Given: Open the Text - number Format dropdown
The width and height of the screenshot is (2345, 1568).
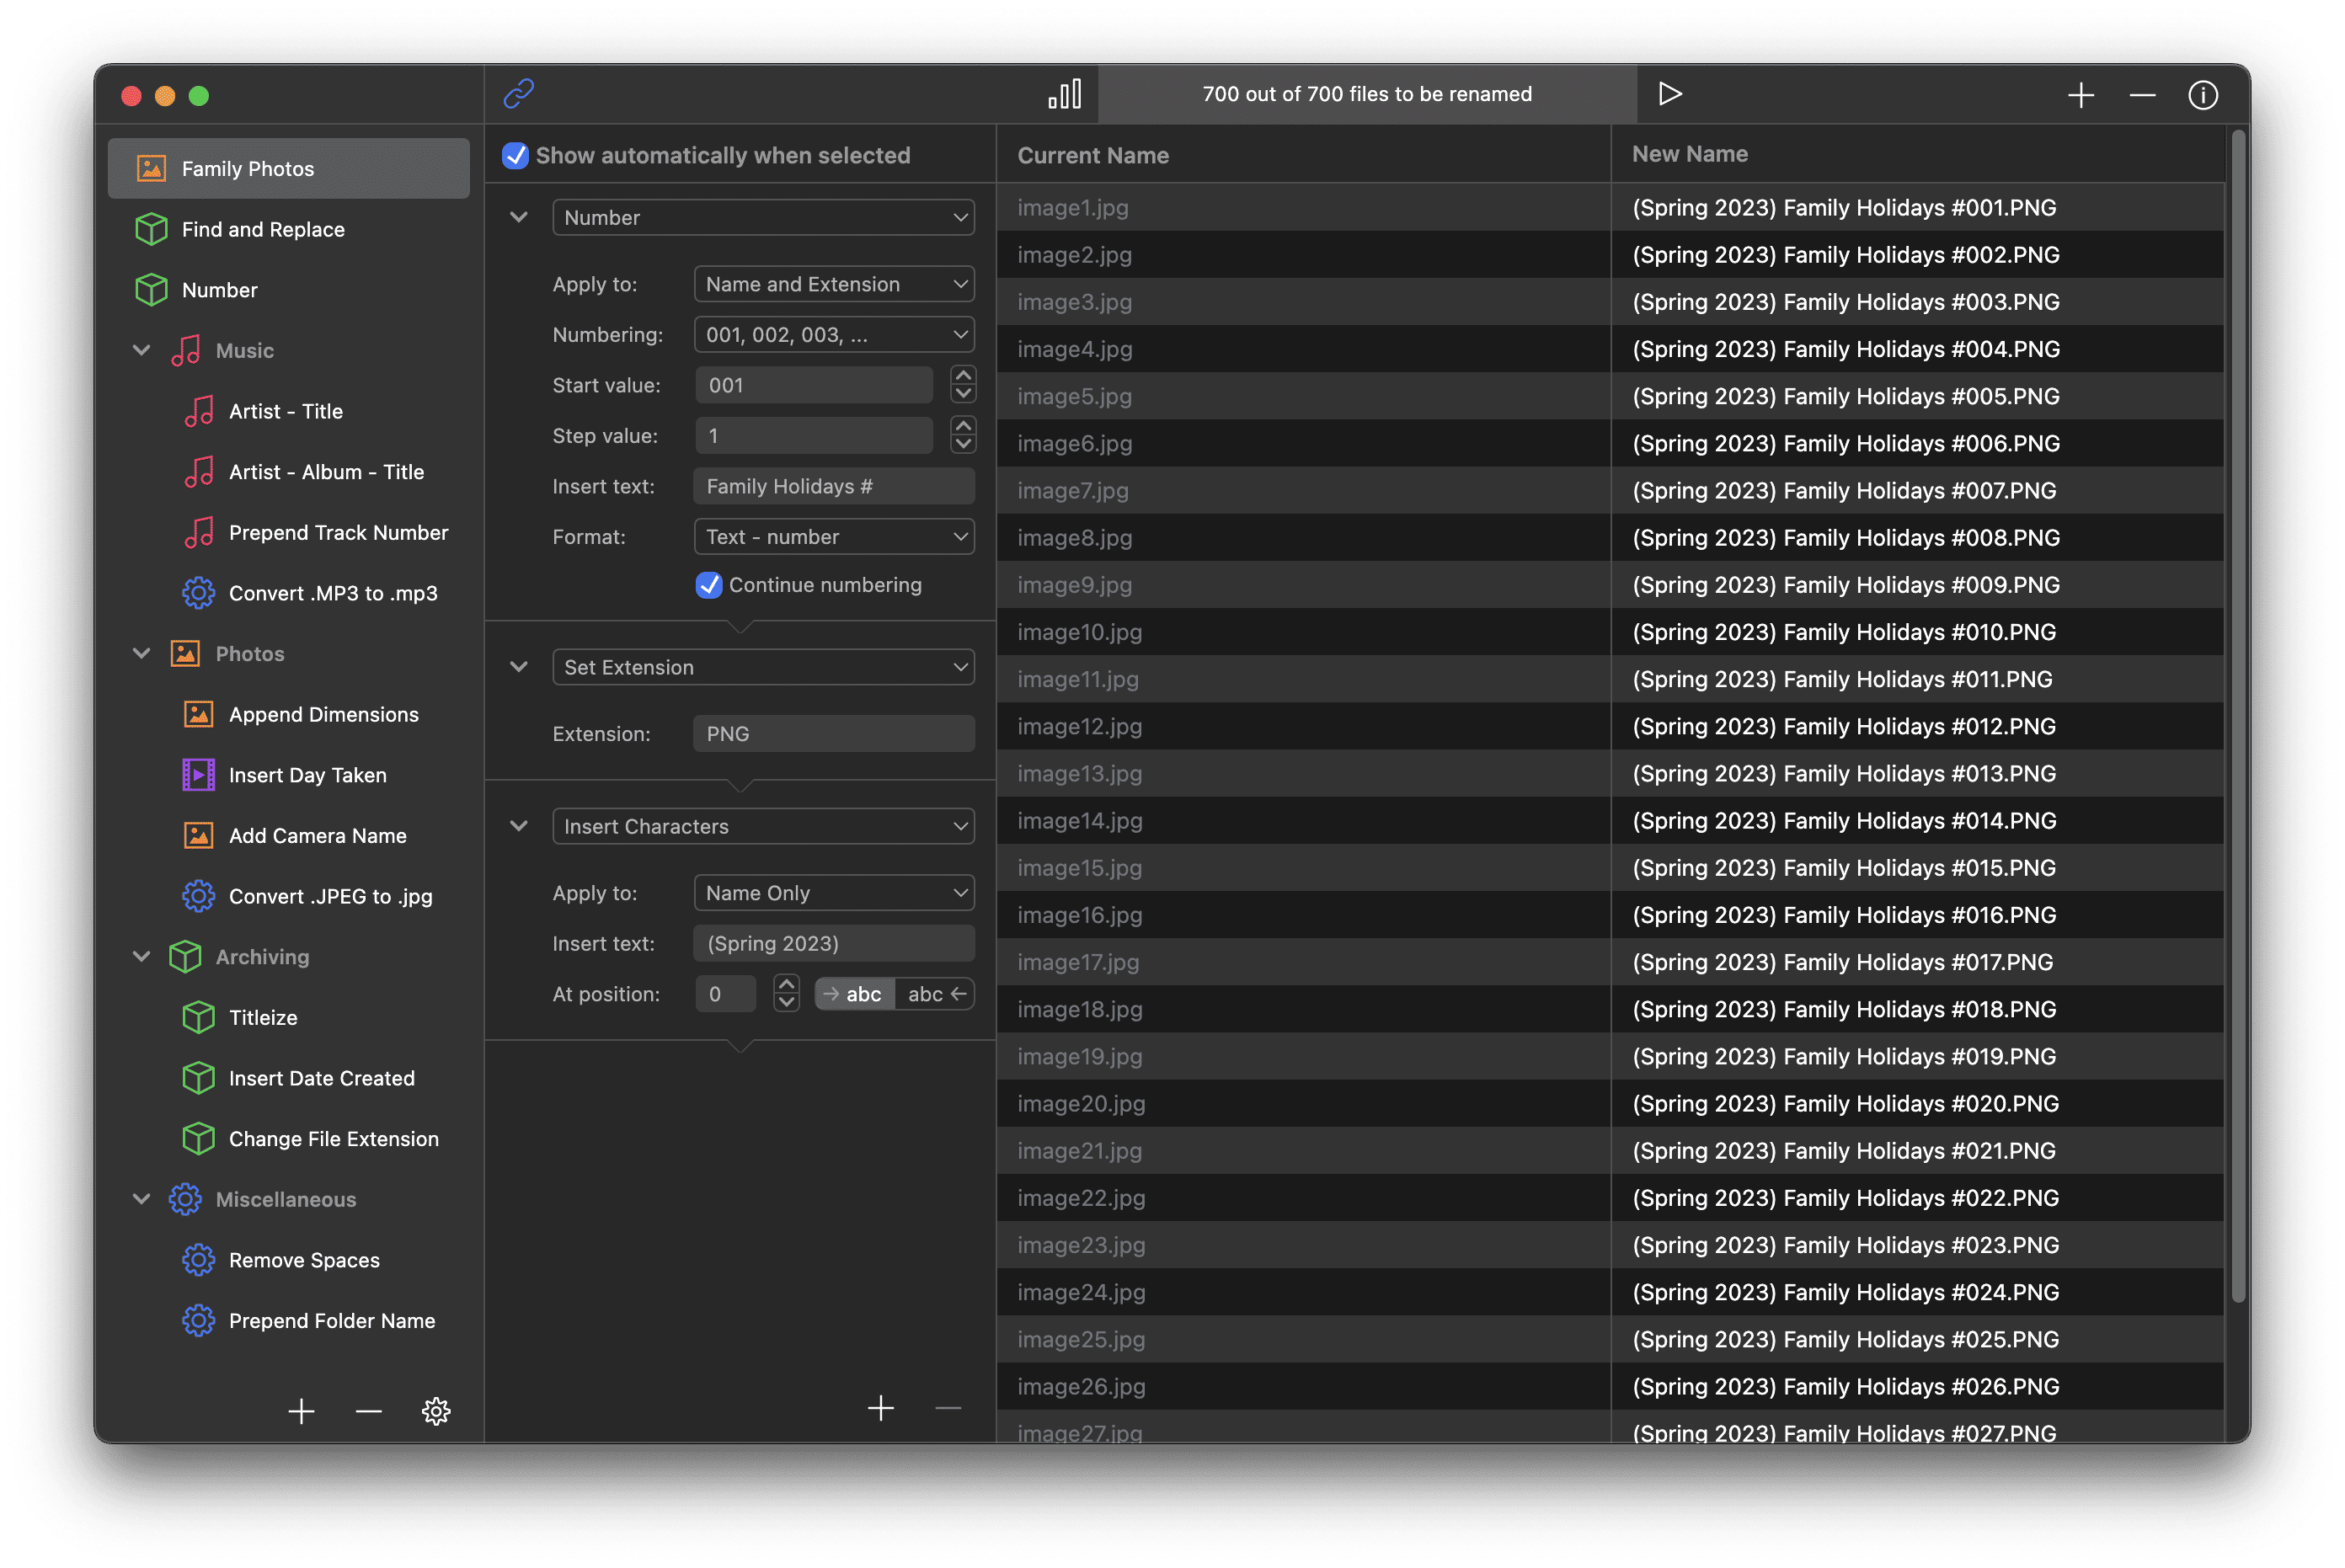Looking at the screenshot, I should tap(833, 537).
